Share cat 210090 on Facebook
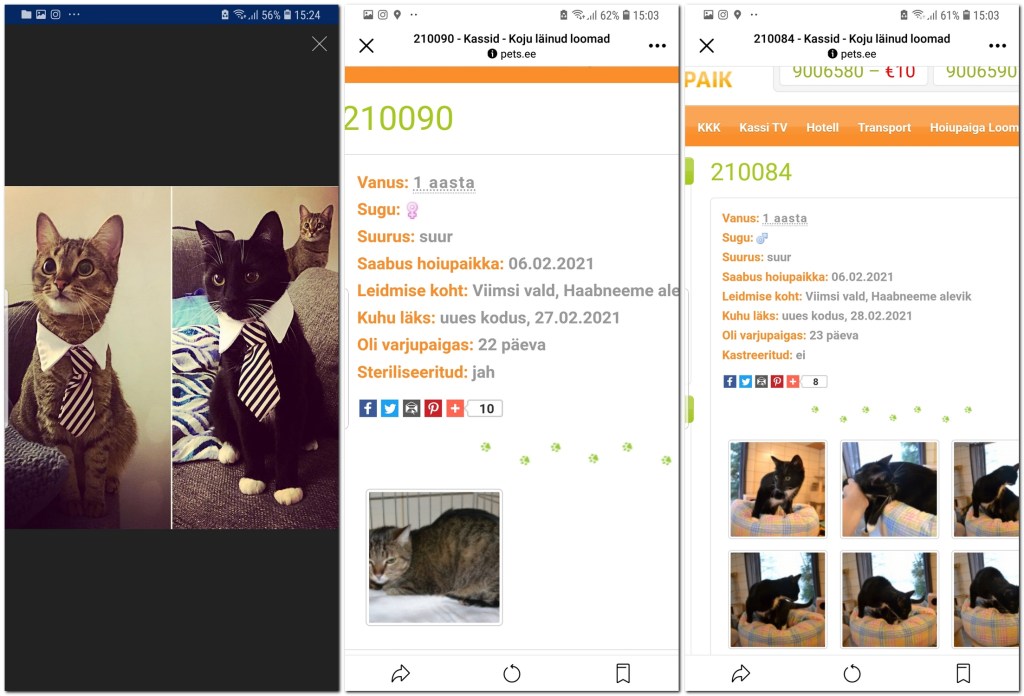1024x696 pixels. click(x=368, y=408)
